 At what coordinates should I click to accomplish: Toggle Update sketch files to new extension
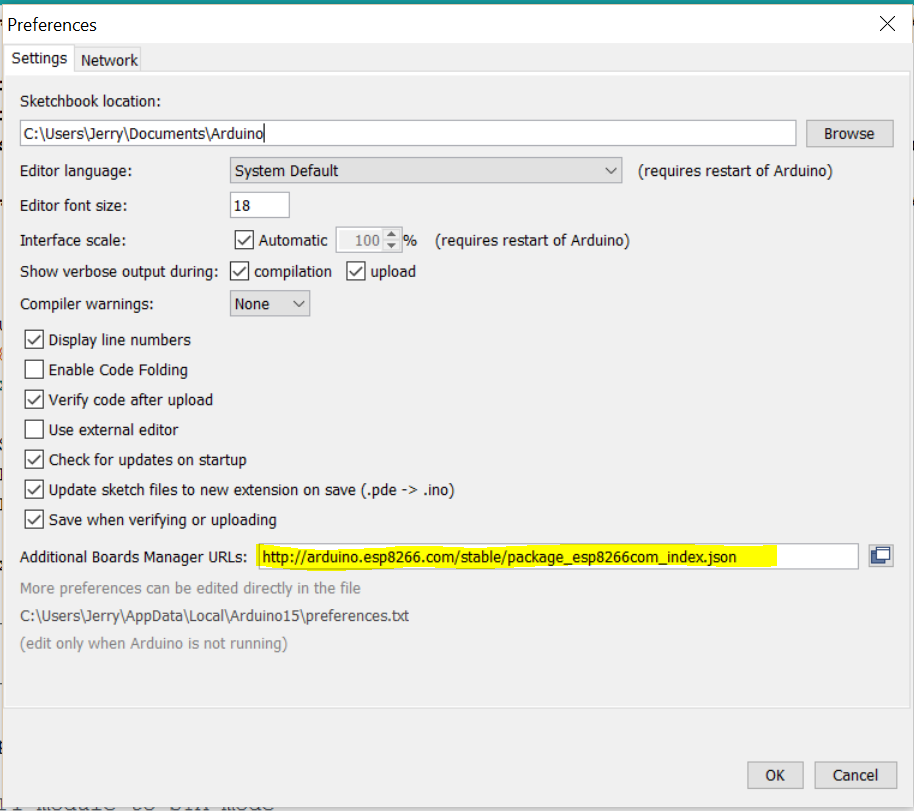(x=34, y=489)
